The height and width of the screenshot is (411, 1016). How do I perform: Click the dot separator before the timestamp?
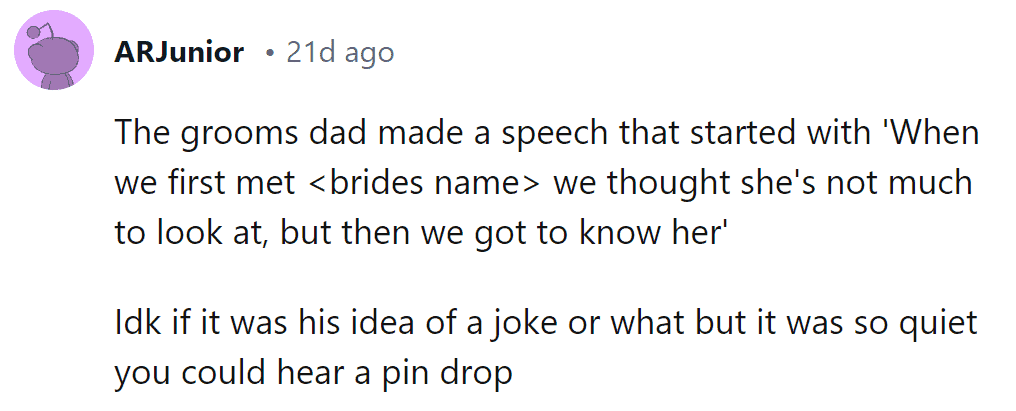(x=270, y=53)
